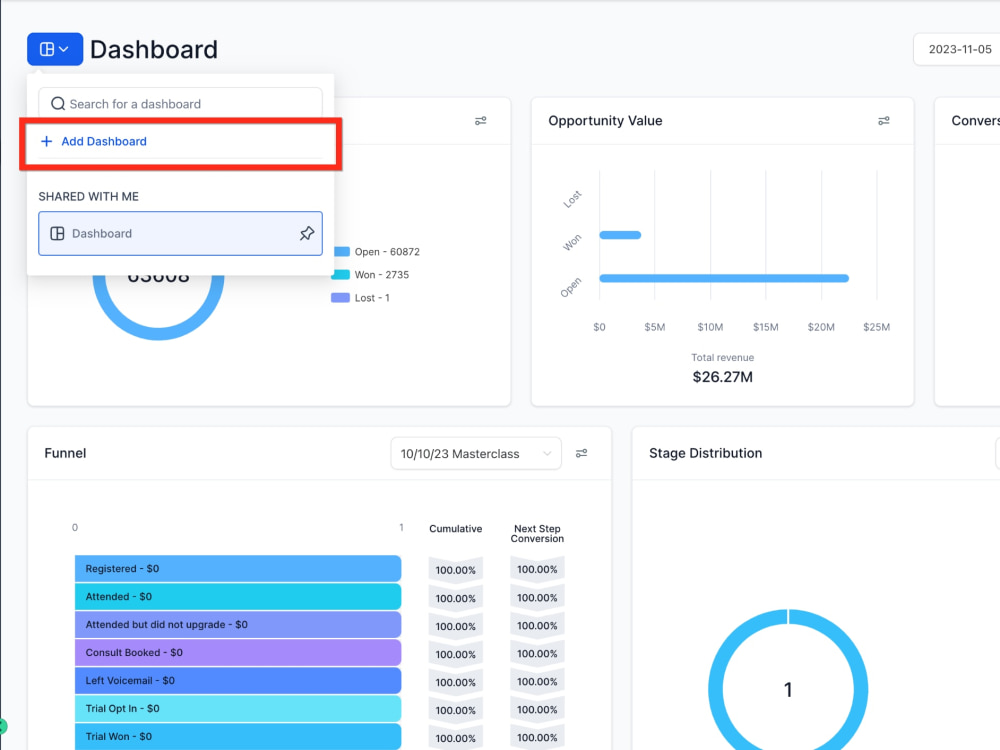1000x750 pixels.
Task: Select Attended but did not upgrade stage
Action: coord(238,624)
